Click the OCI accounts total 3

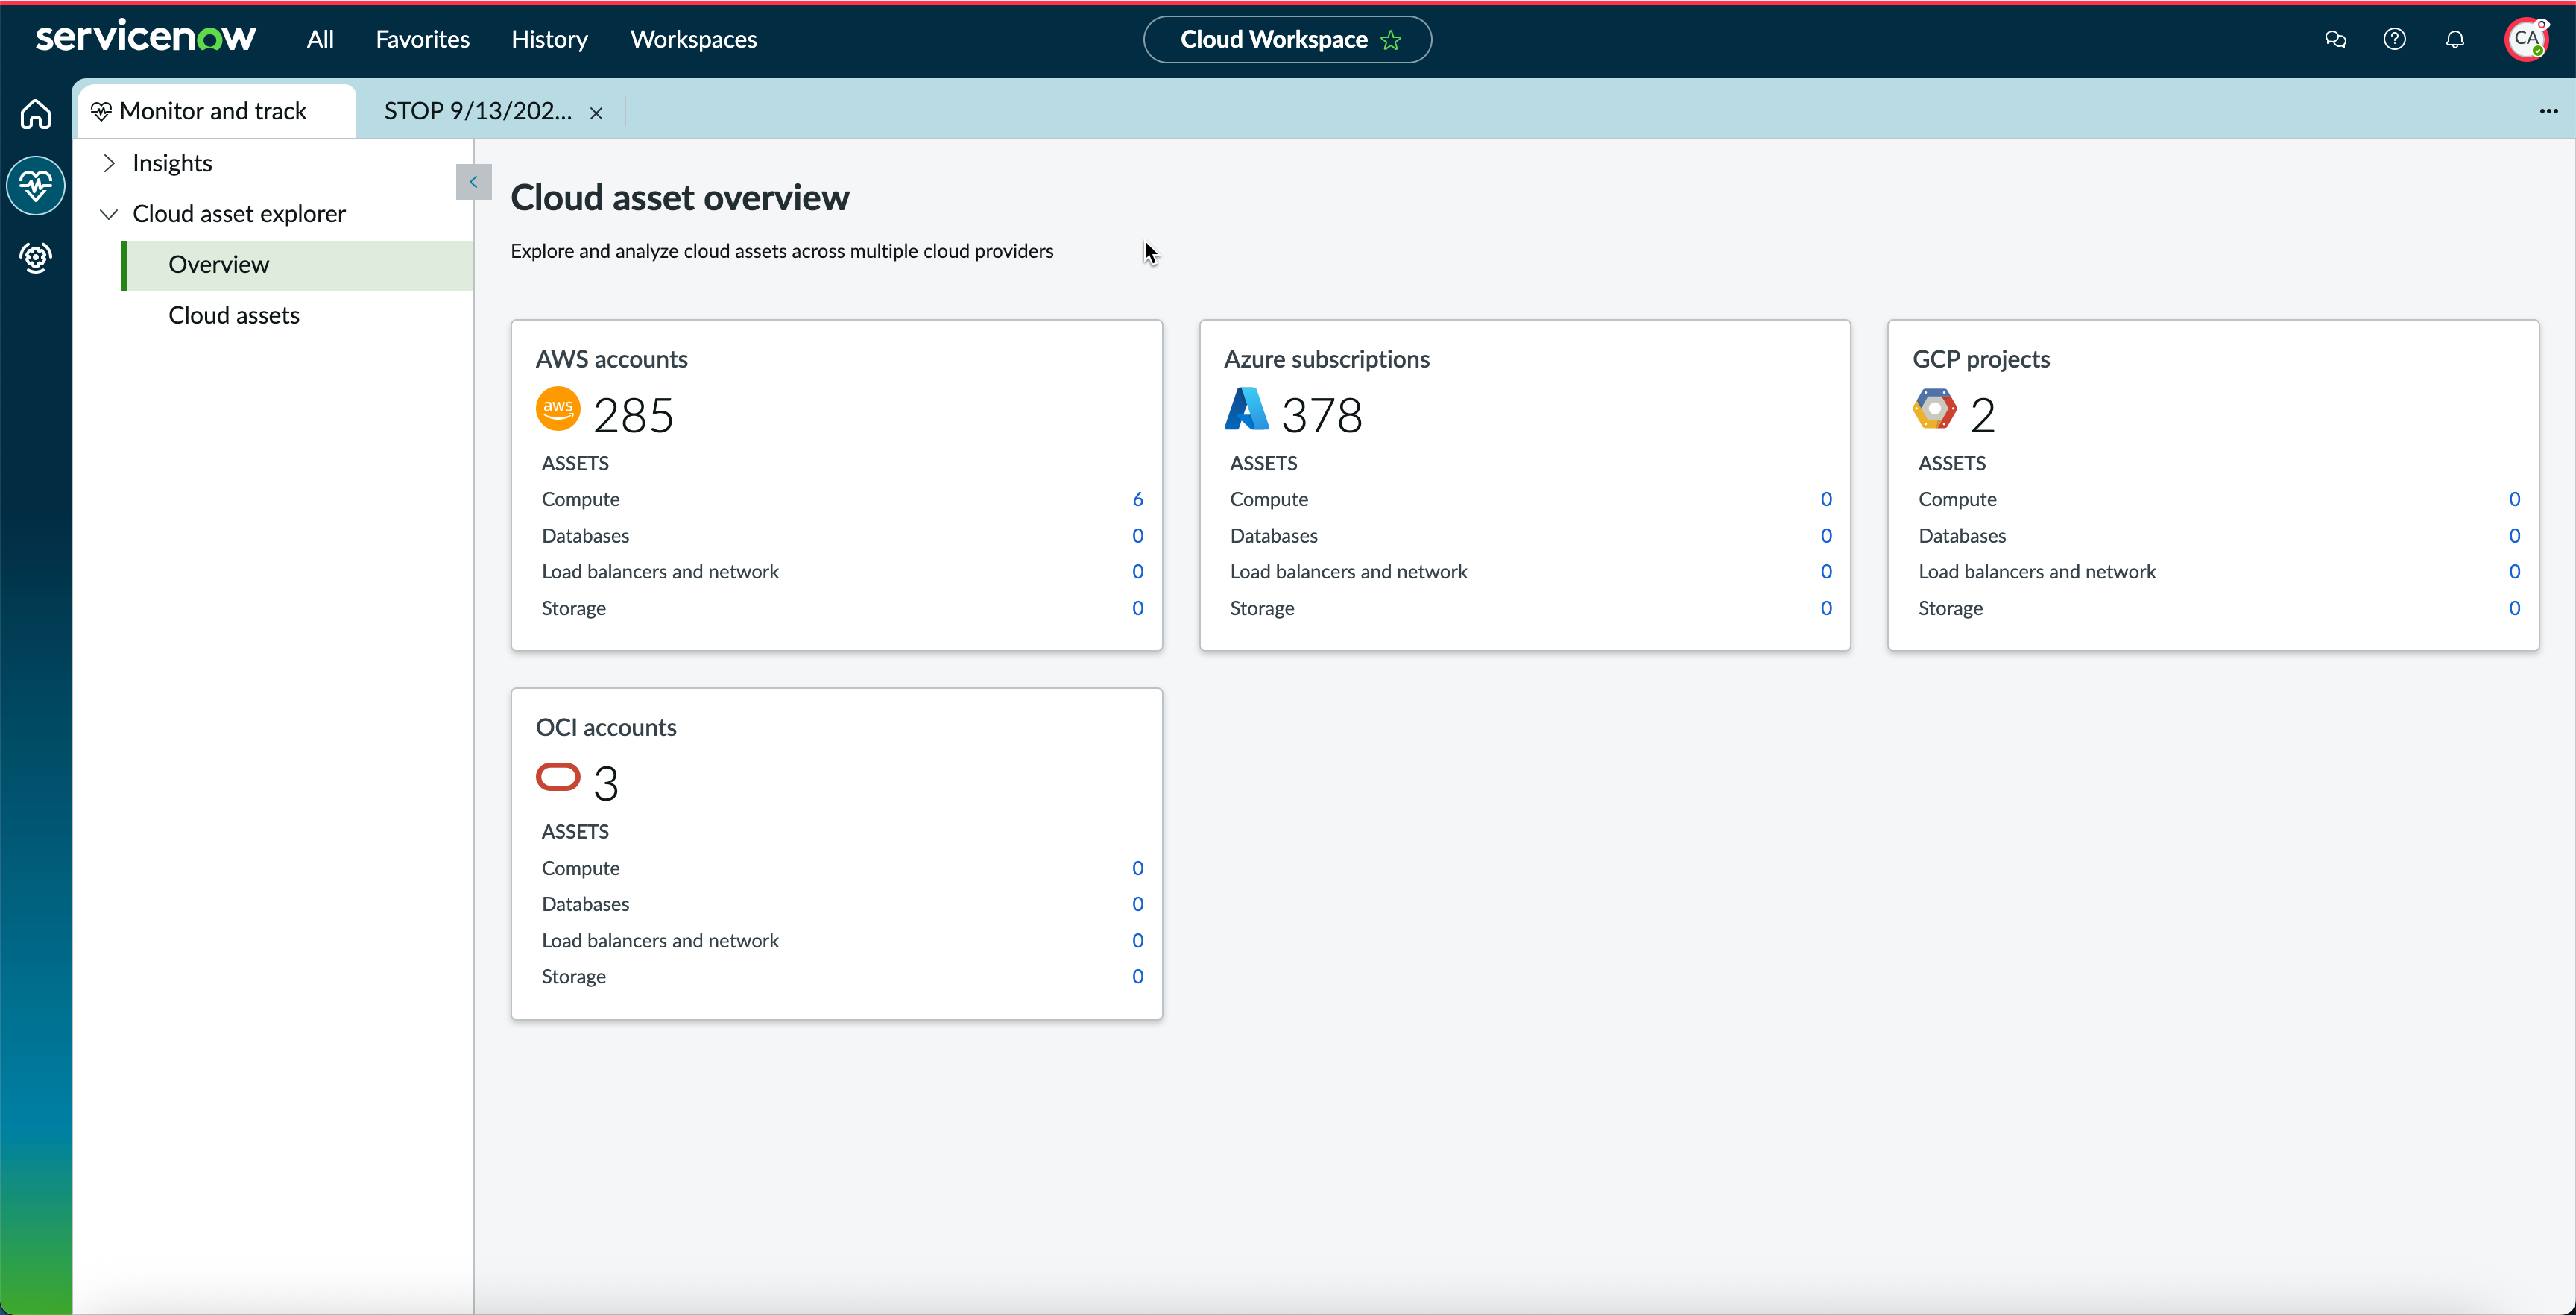[x=606, y=783]
